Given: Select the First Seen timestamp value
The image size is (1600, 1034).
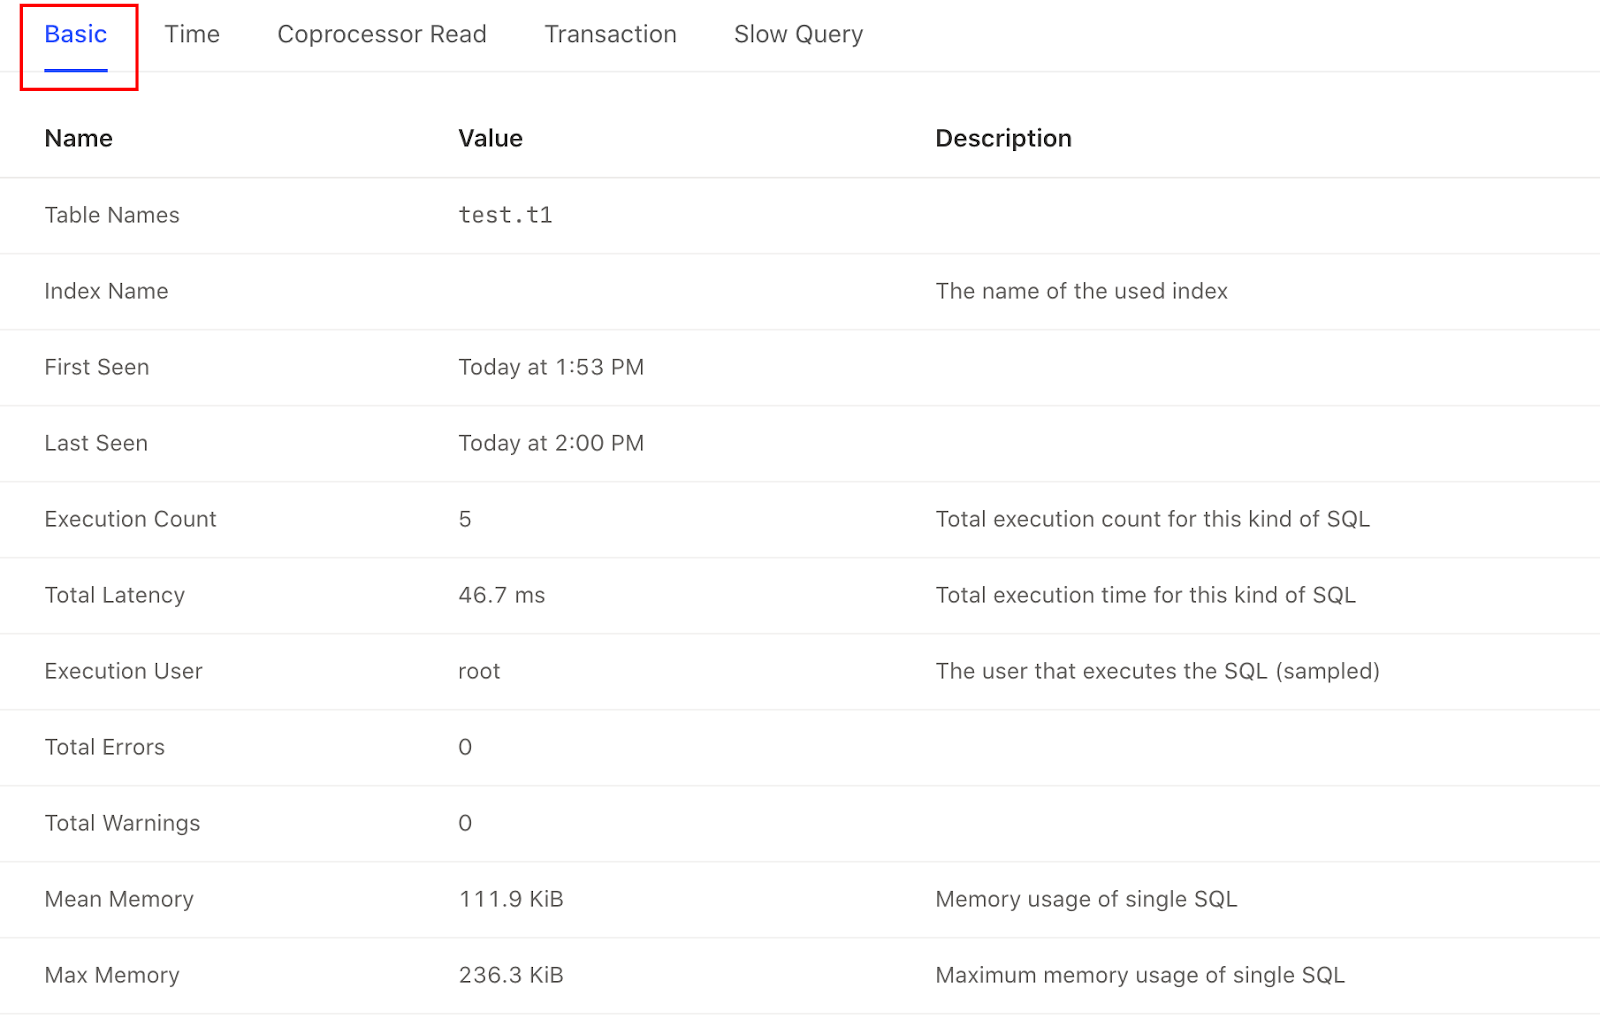Looking at the screenshot, I should [x=551, y=367].
